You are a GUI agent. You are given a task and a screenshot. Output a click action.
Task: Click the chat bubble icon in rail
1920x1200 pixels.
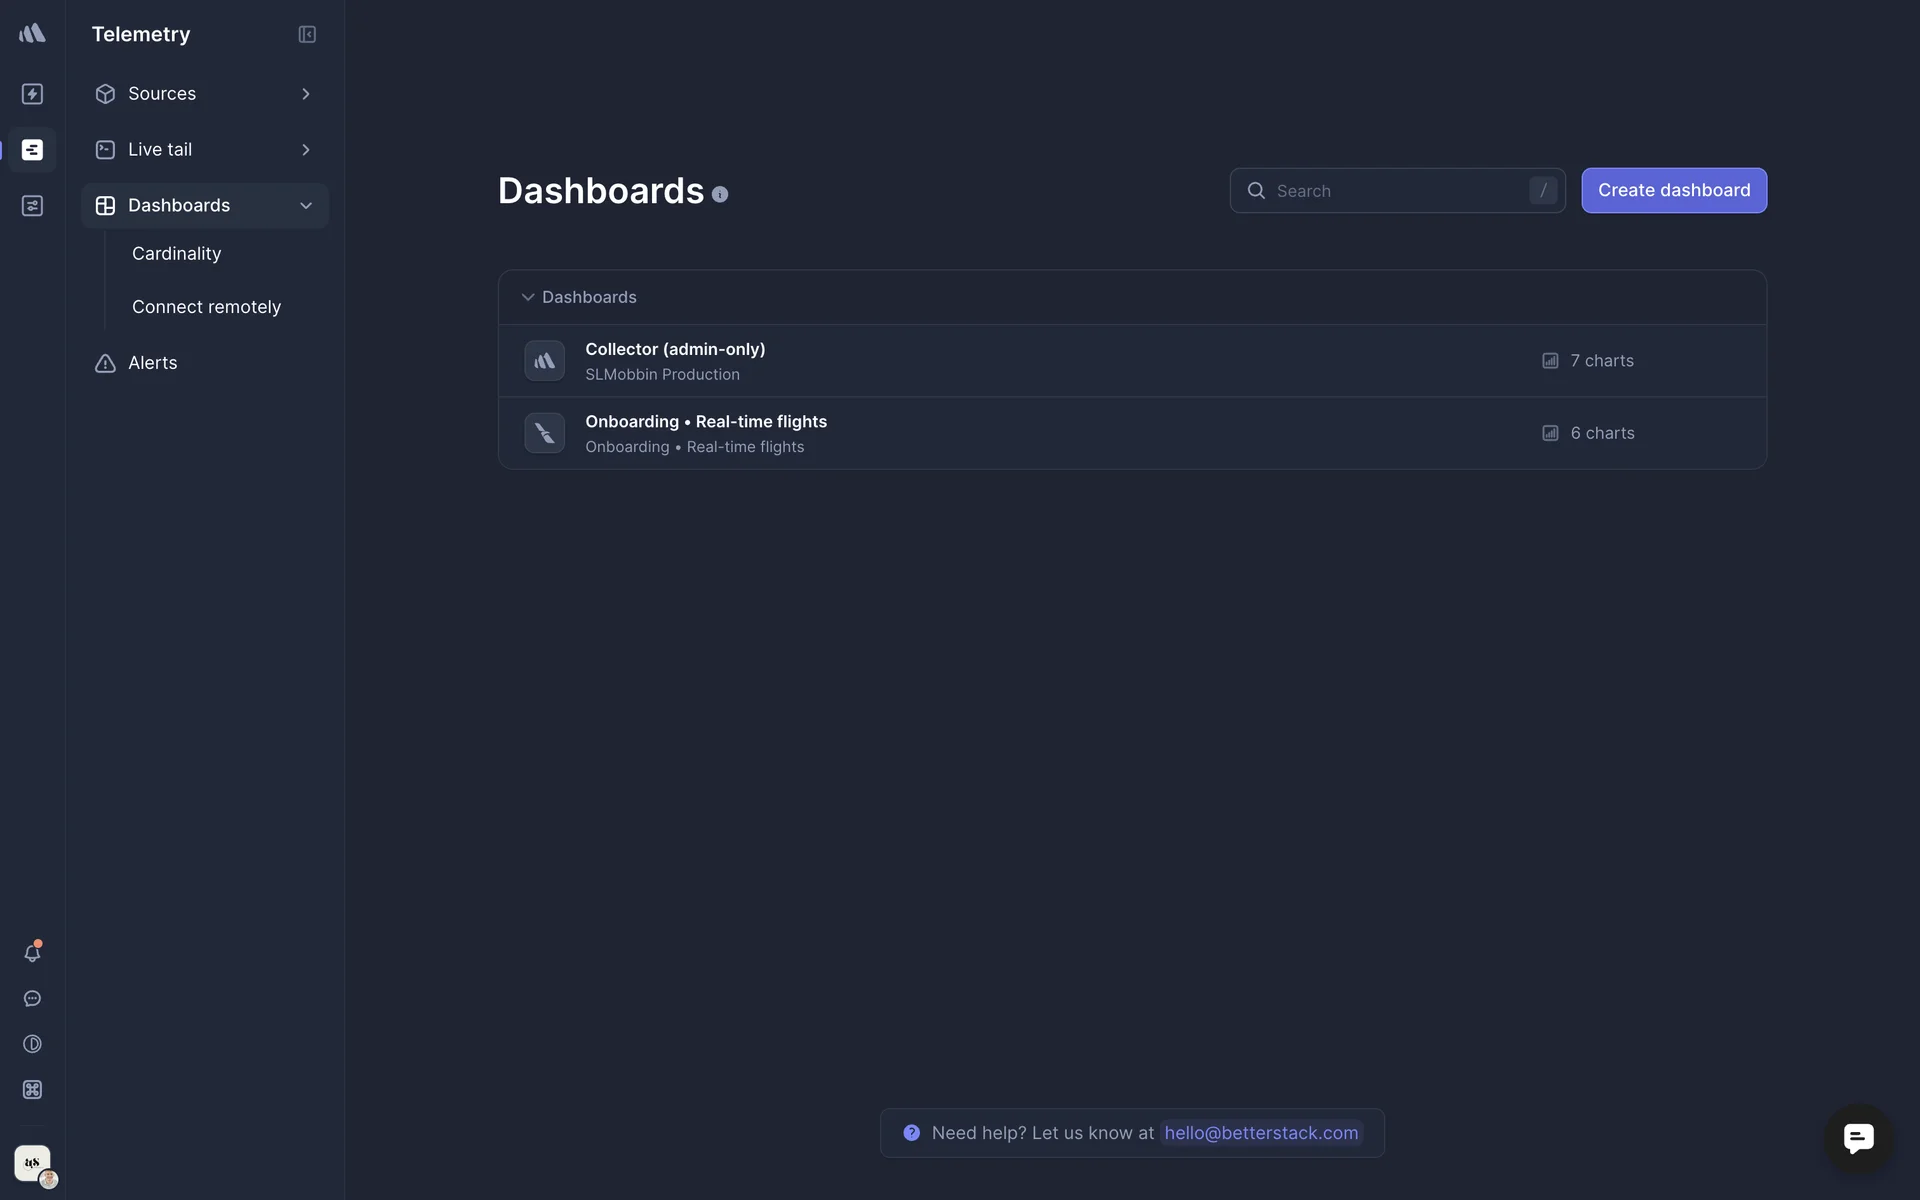tap(32, 999)
